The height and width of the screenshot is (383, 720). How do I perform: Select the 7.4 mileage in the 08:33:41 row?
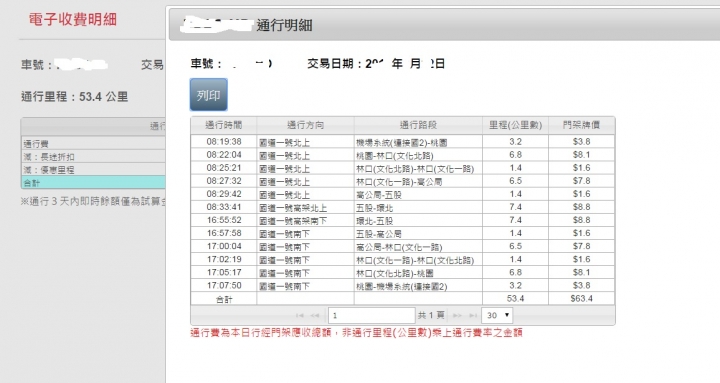coord(515,207)
